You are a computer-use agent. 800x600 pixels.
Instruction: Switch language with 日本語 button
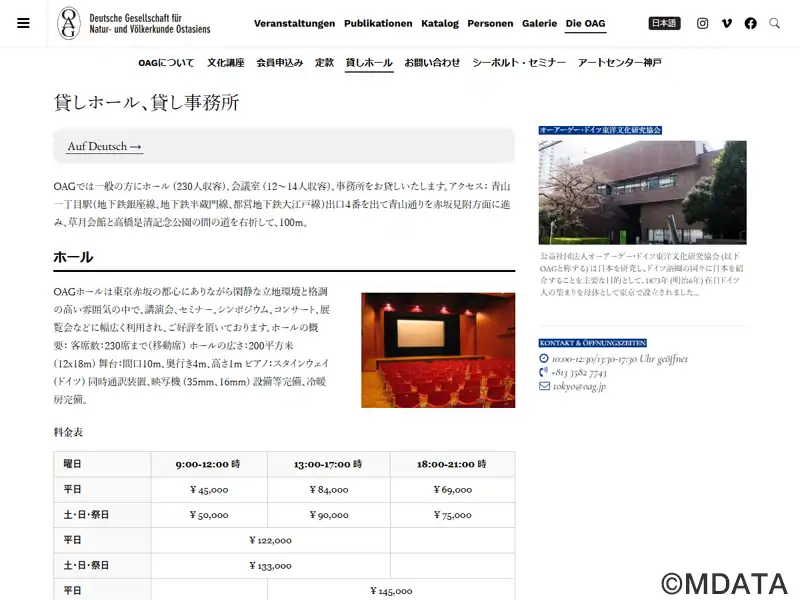point(664,23)
